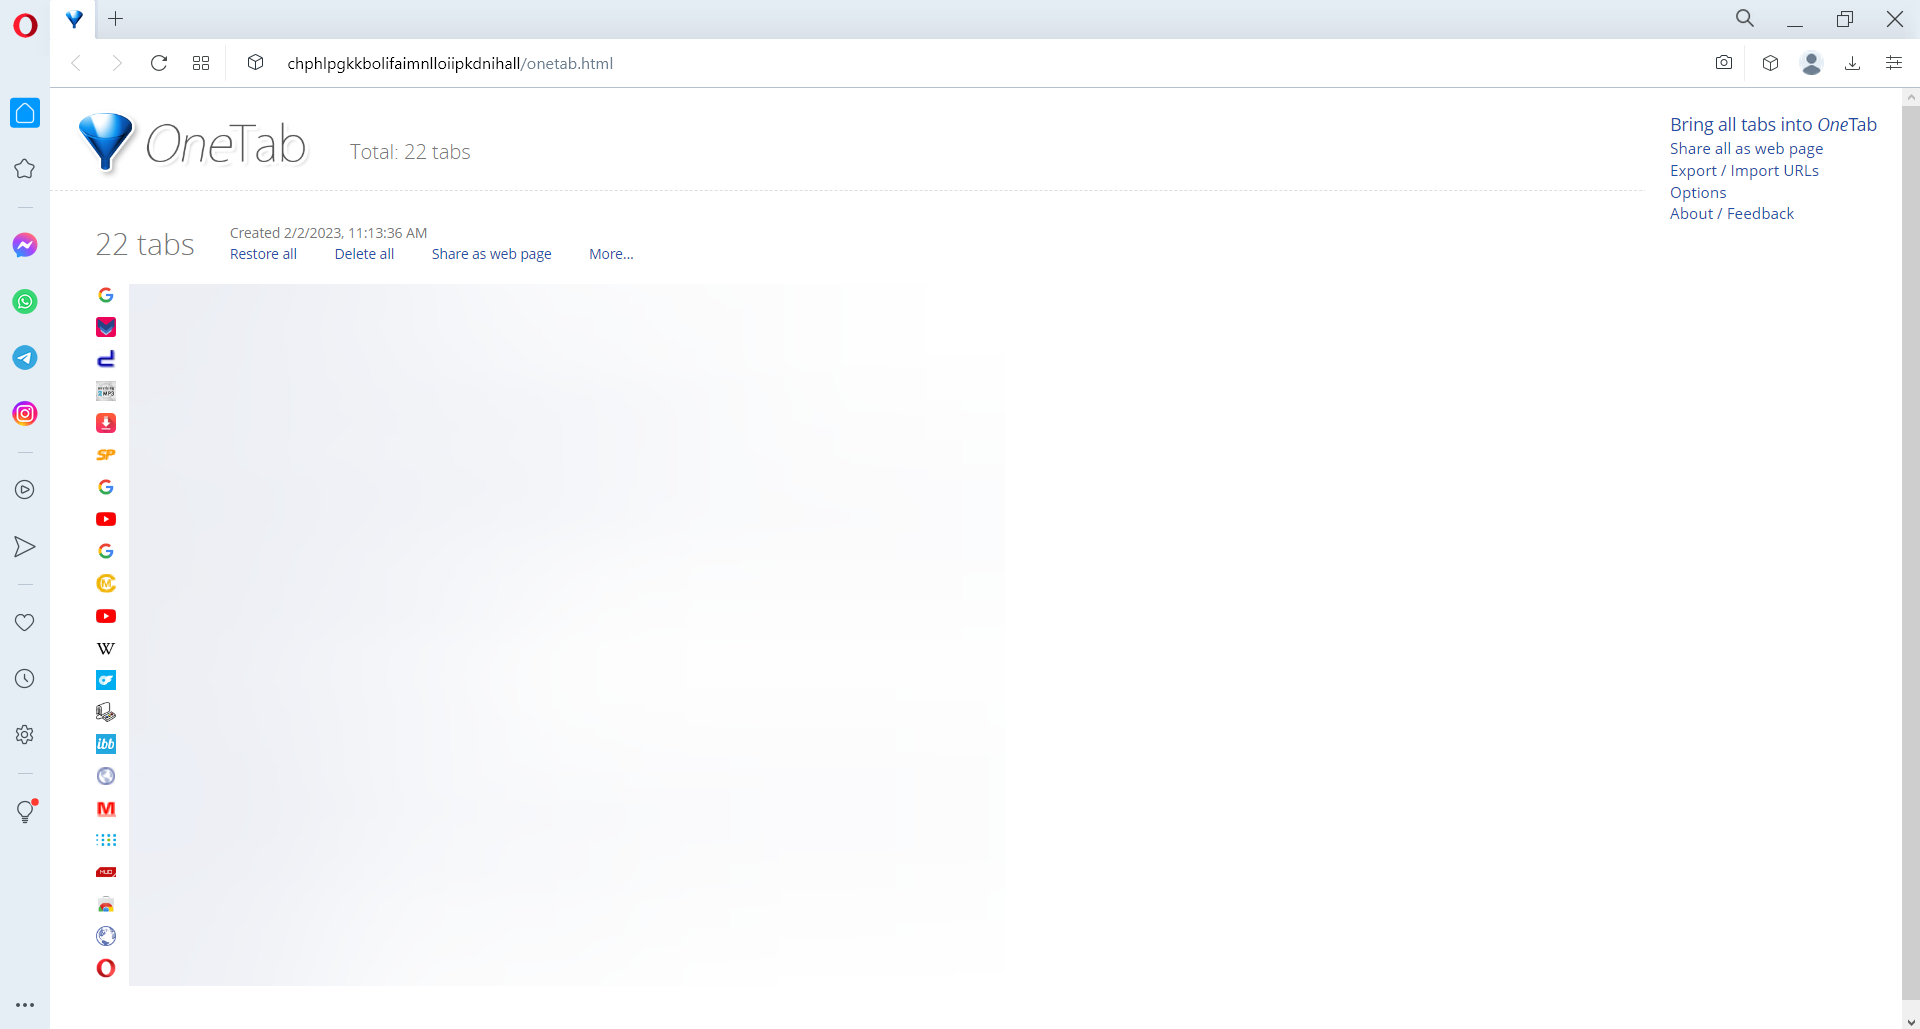Open Speed Dial start page grid icon
1920x1029 pixels.
point(201,63)
